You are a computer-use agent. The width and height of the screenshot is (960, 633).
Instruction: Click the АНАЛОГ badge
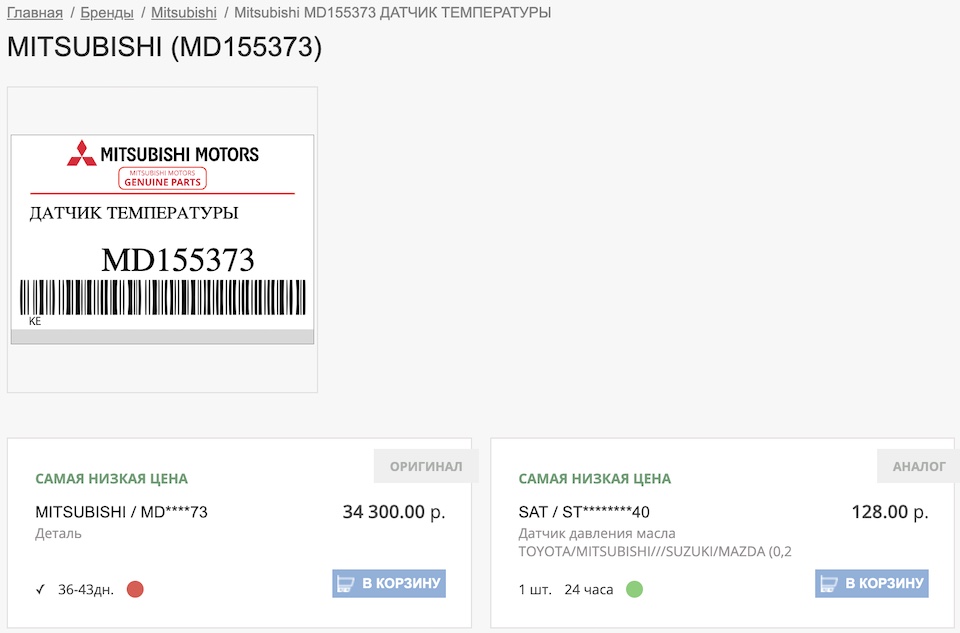coord(918,466)
